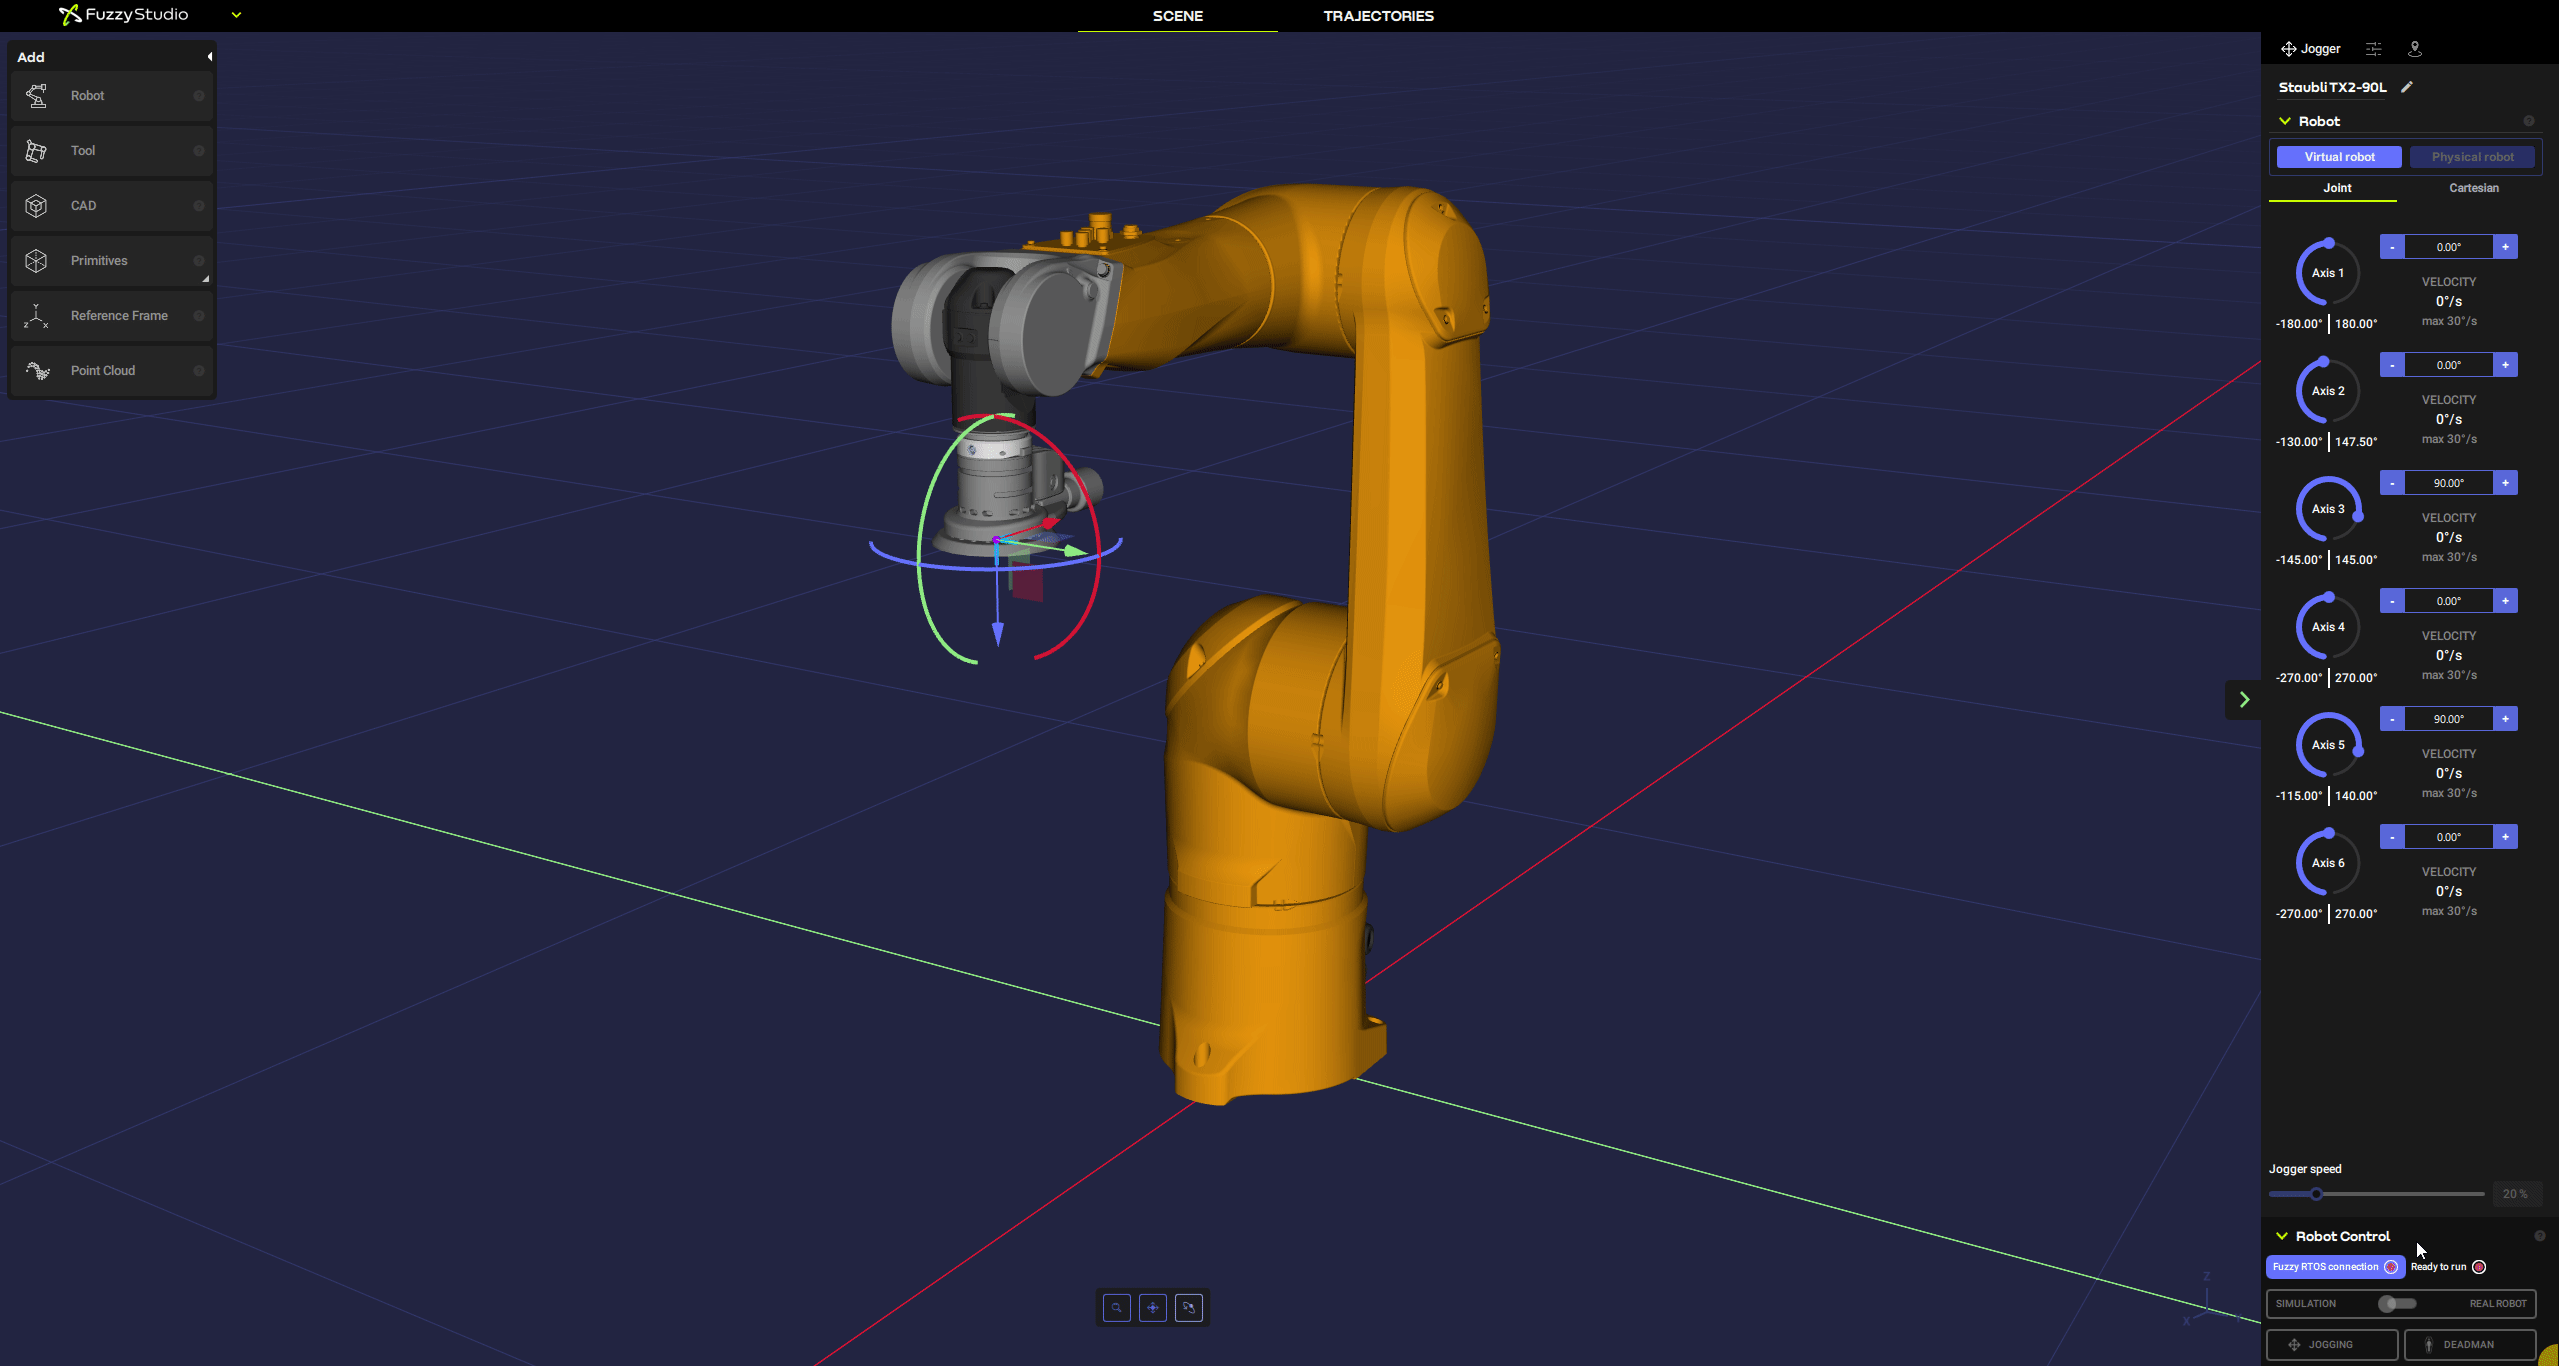The width and height of the screenshot is (2559, 1366).
Task: Collapse the Robot Control section
Action: click(x=2282, y=1236)
